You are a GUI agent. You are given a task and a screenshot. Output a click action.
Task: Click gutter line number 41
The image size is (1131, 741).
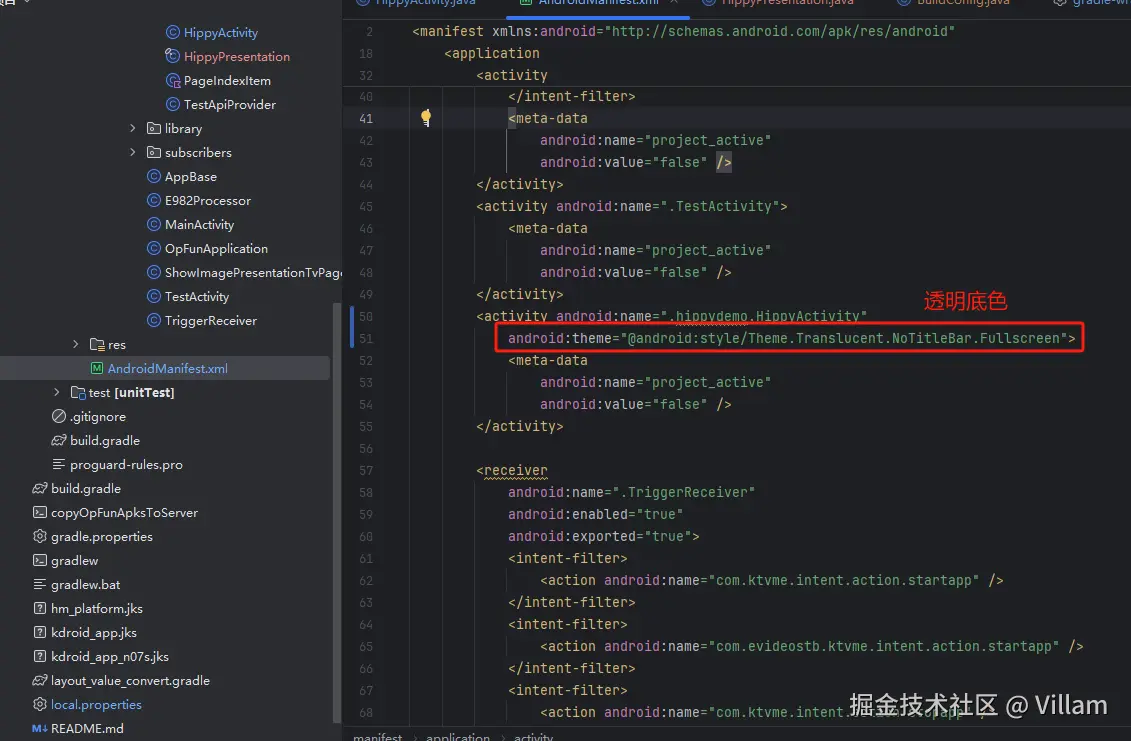click(366, 118)
